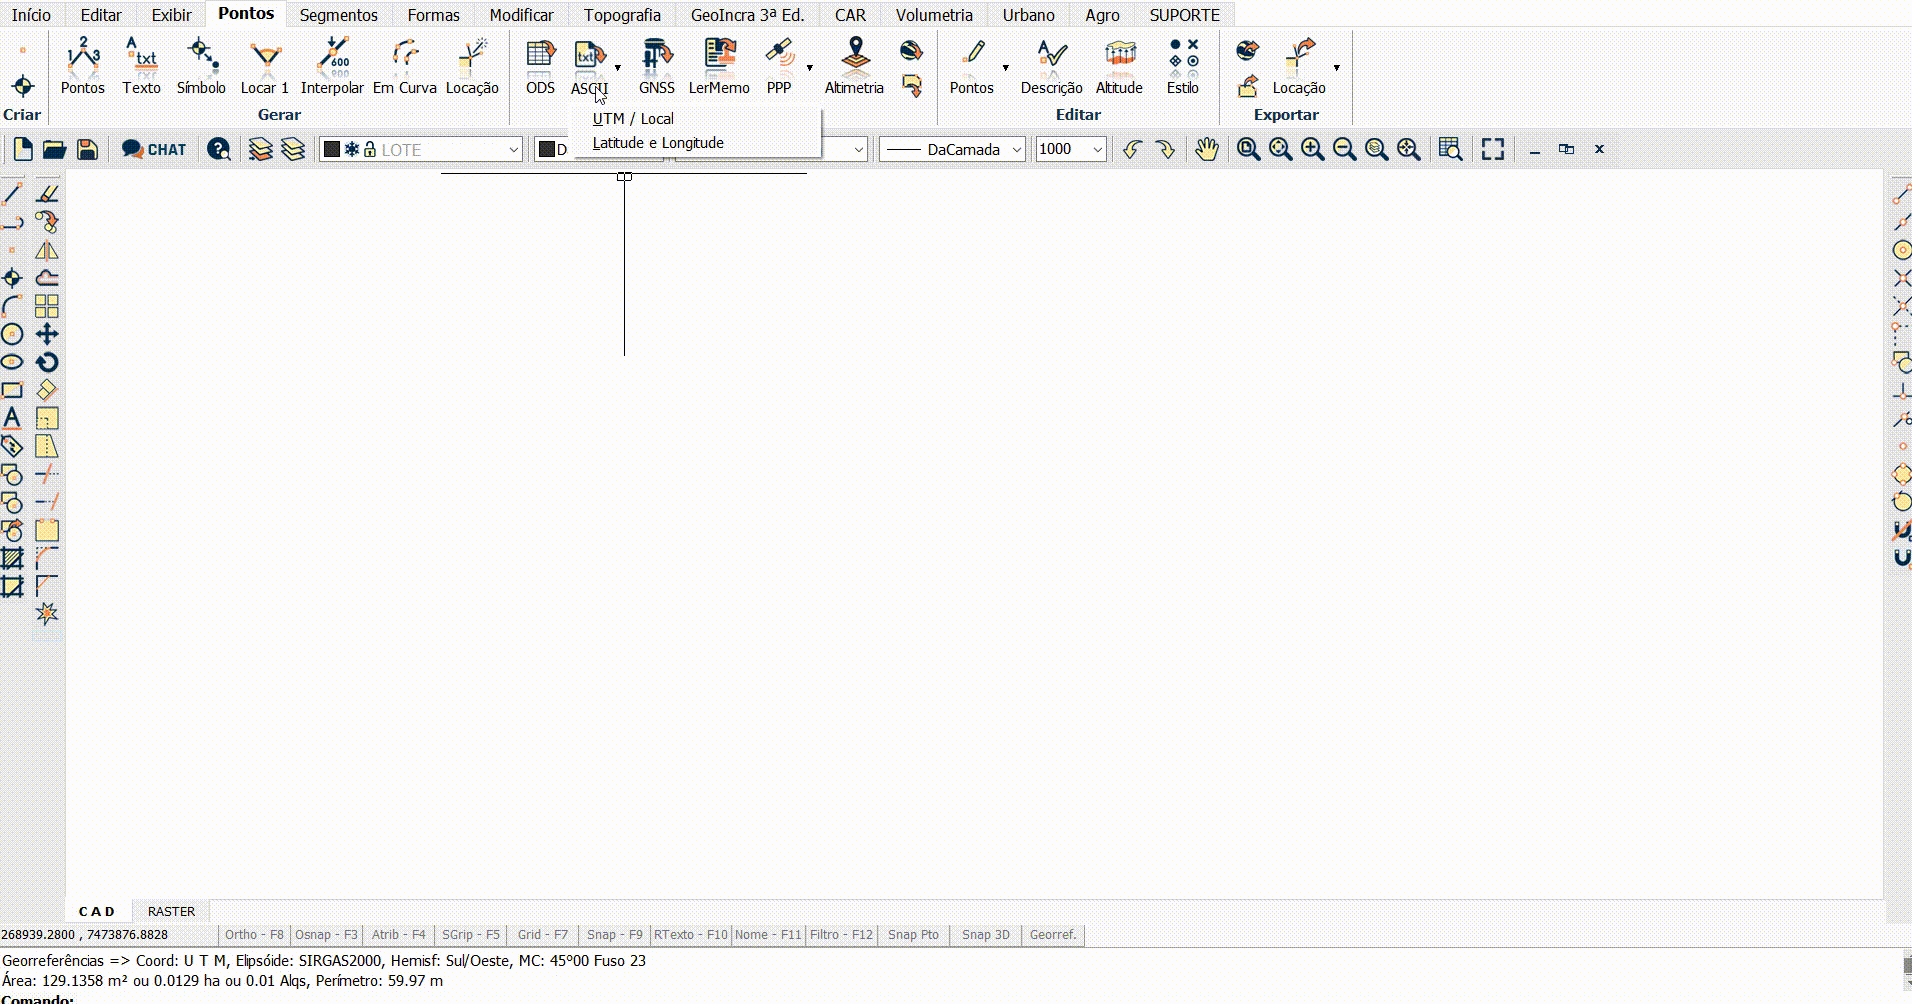1912x1004 pixels.
Task: Open the Em Curva generator
Action: click(x=404, y=65)
